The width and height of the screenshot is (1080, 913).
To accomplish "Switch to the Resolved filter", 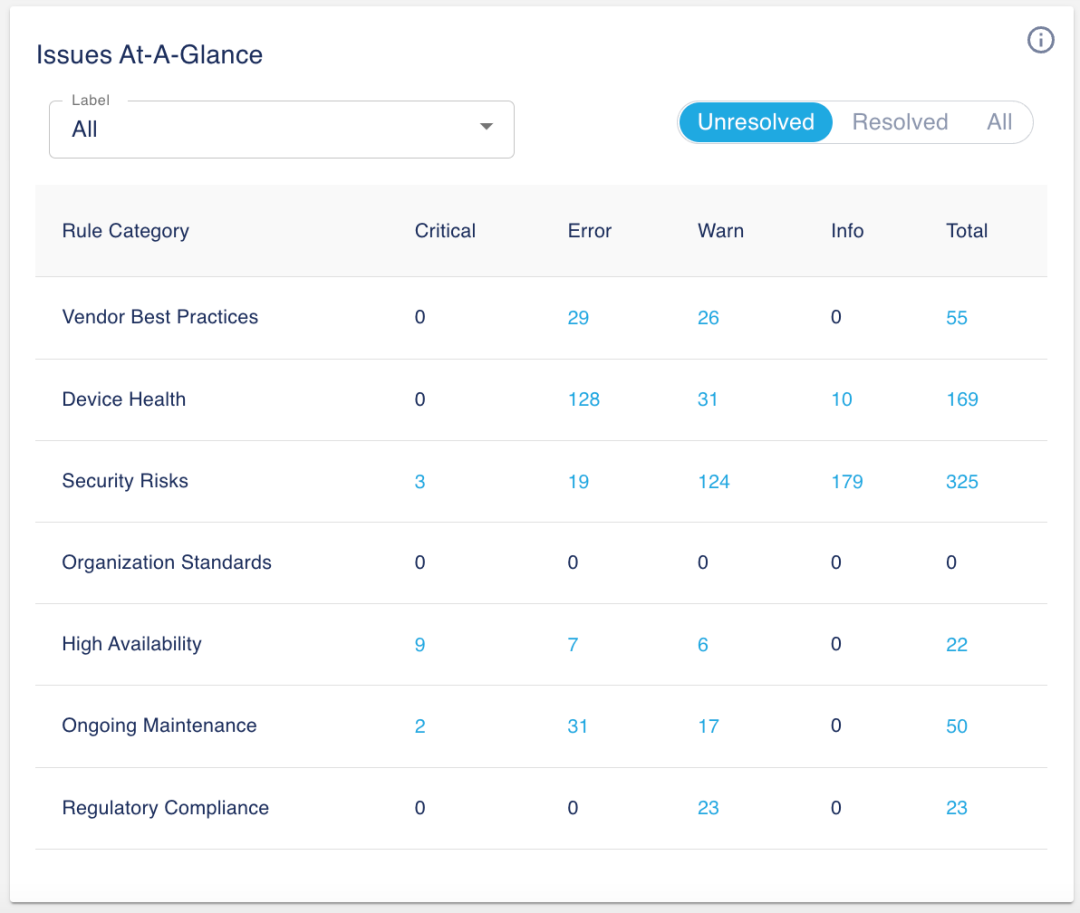I will [899, 122].
